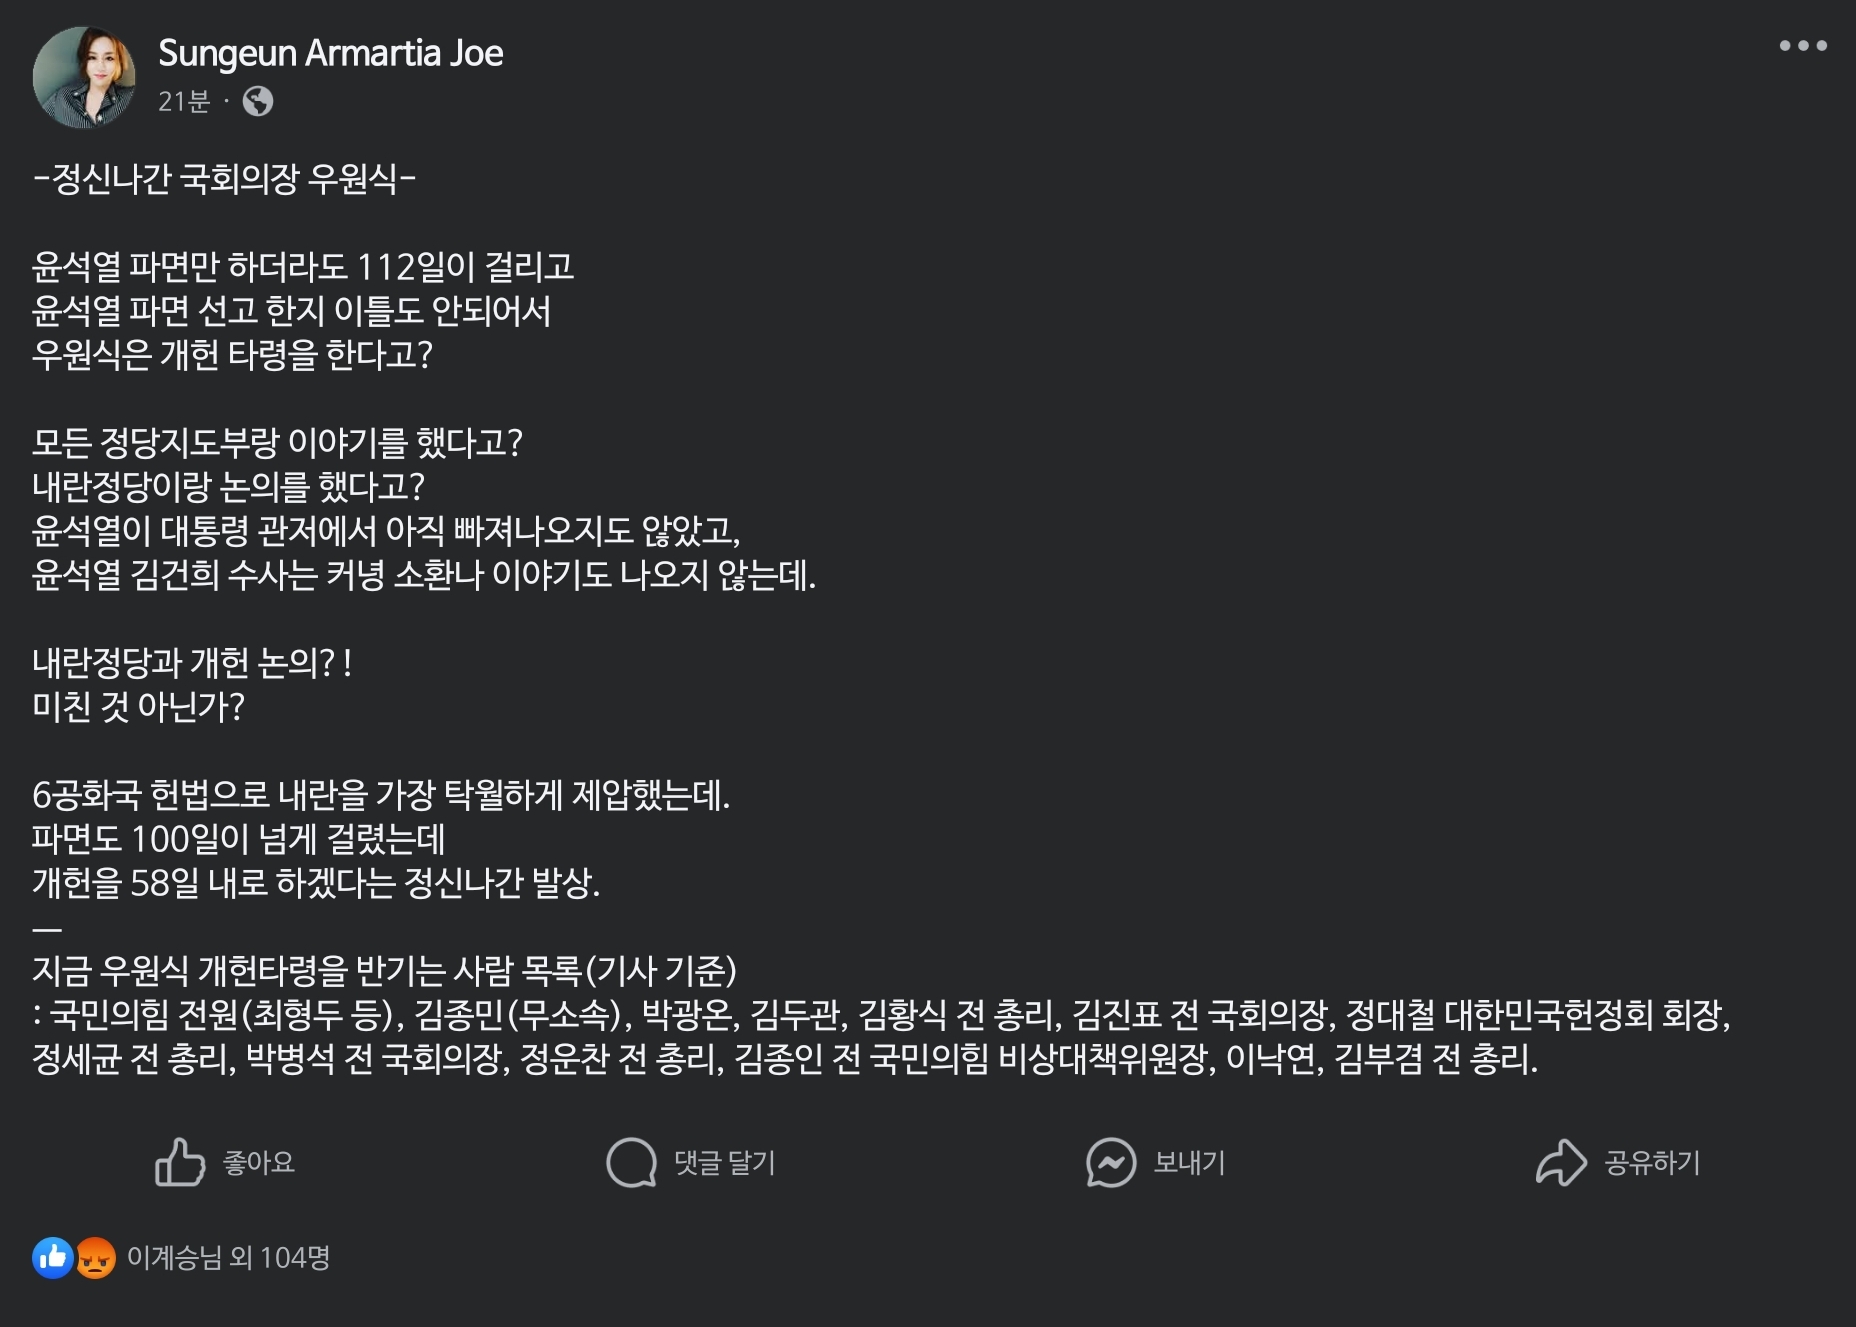Open the three-dot post options menu

1802,46
